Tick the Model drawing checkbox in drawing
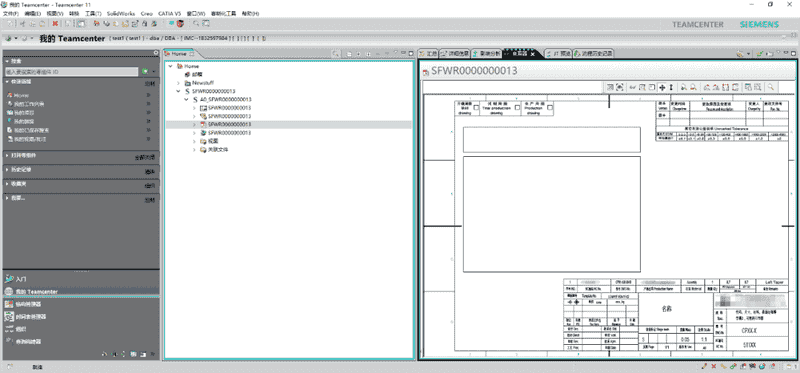 point(476,108)
